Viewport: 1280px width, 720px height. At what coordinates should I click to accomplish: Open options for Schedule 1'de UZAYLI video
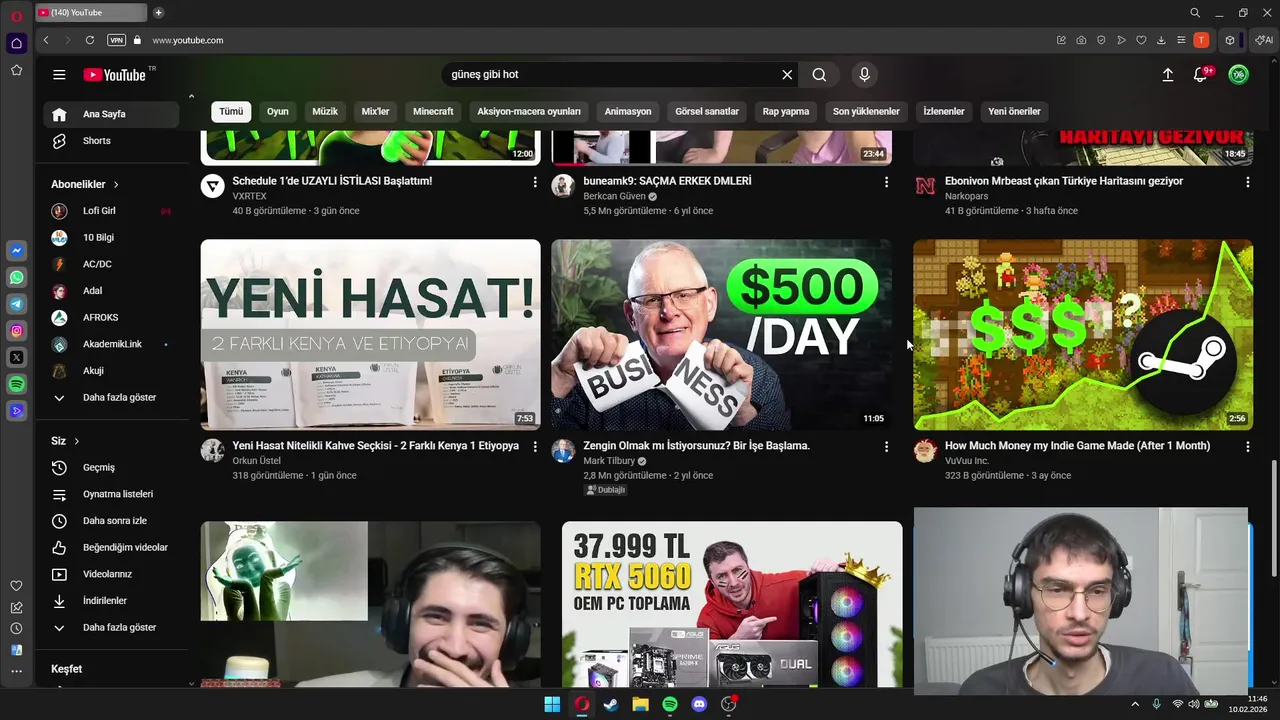tap(535, 182)
